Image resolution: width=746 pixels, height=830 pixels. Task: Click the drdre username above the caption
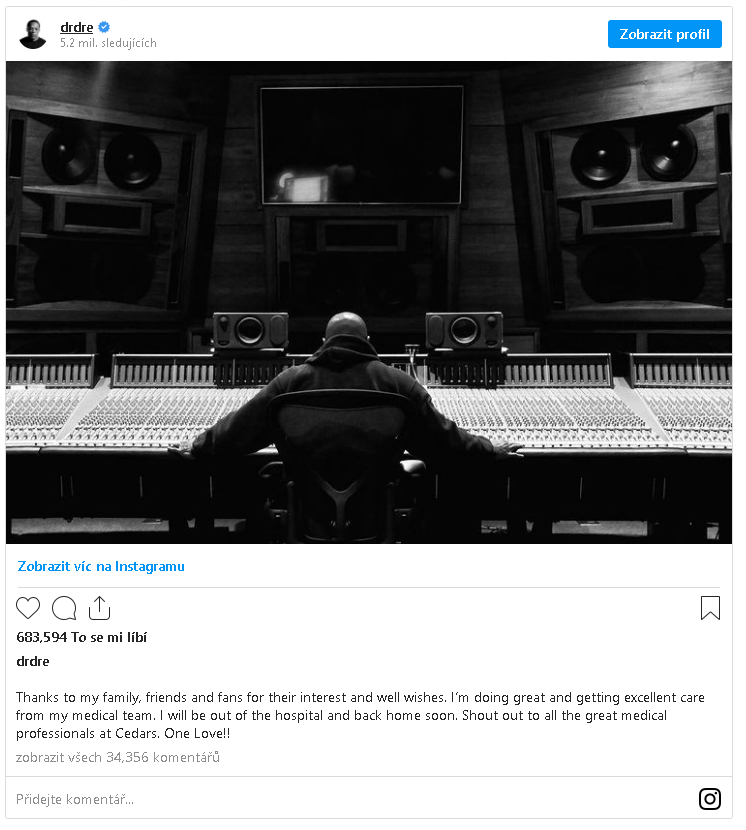[x=33, y=661]
